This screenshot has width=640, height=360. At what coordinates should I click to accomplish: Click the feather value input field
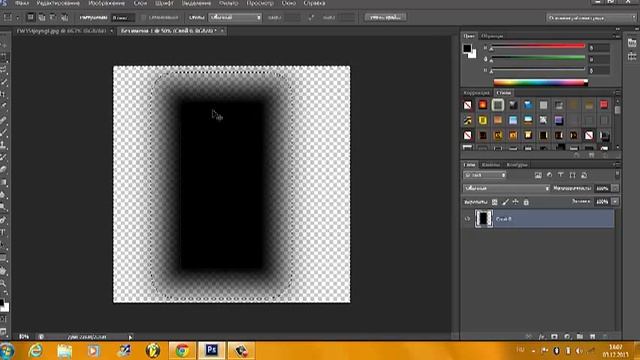click(x=123, y=18)
